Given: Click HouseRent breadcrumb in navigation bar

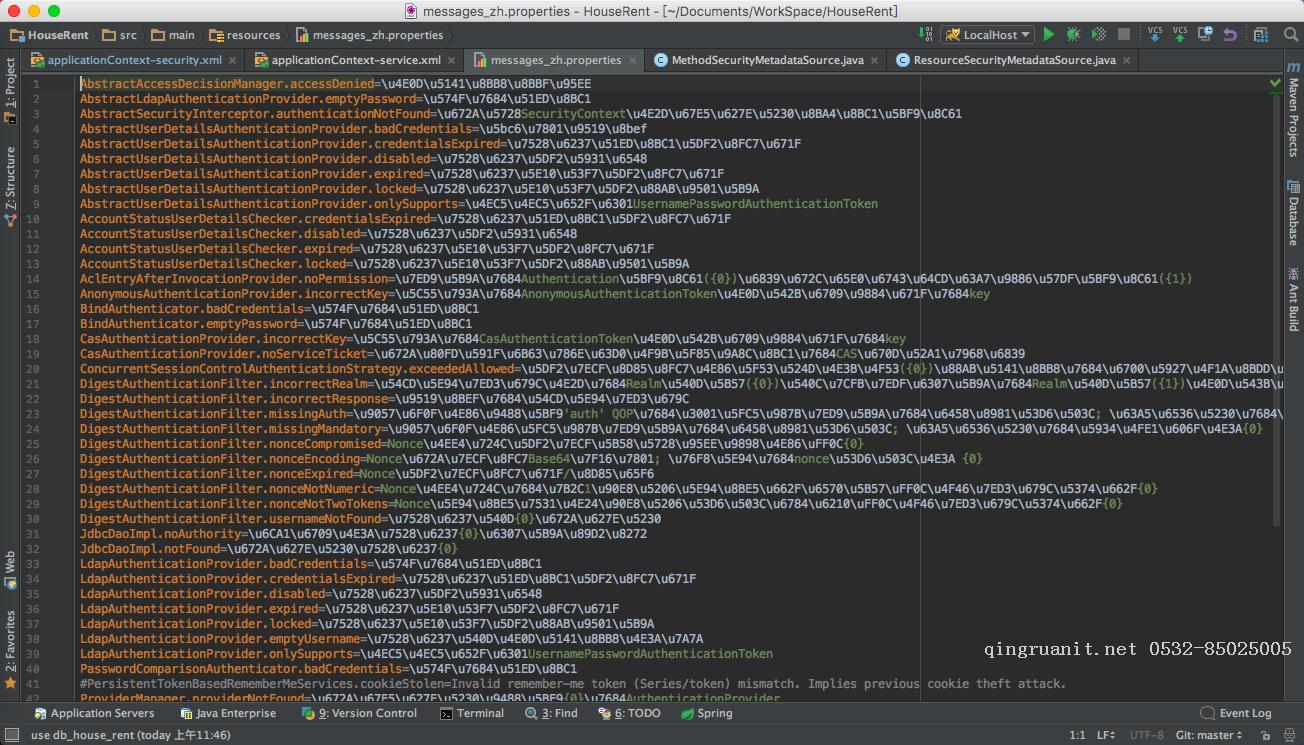Looking at the screenshot, I should [x=50, y=35].
